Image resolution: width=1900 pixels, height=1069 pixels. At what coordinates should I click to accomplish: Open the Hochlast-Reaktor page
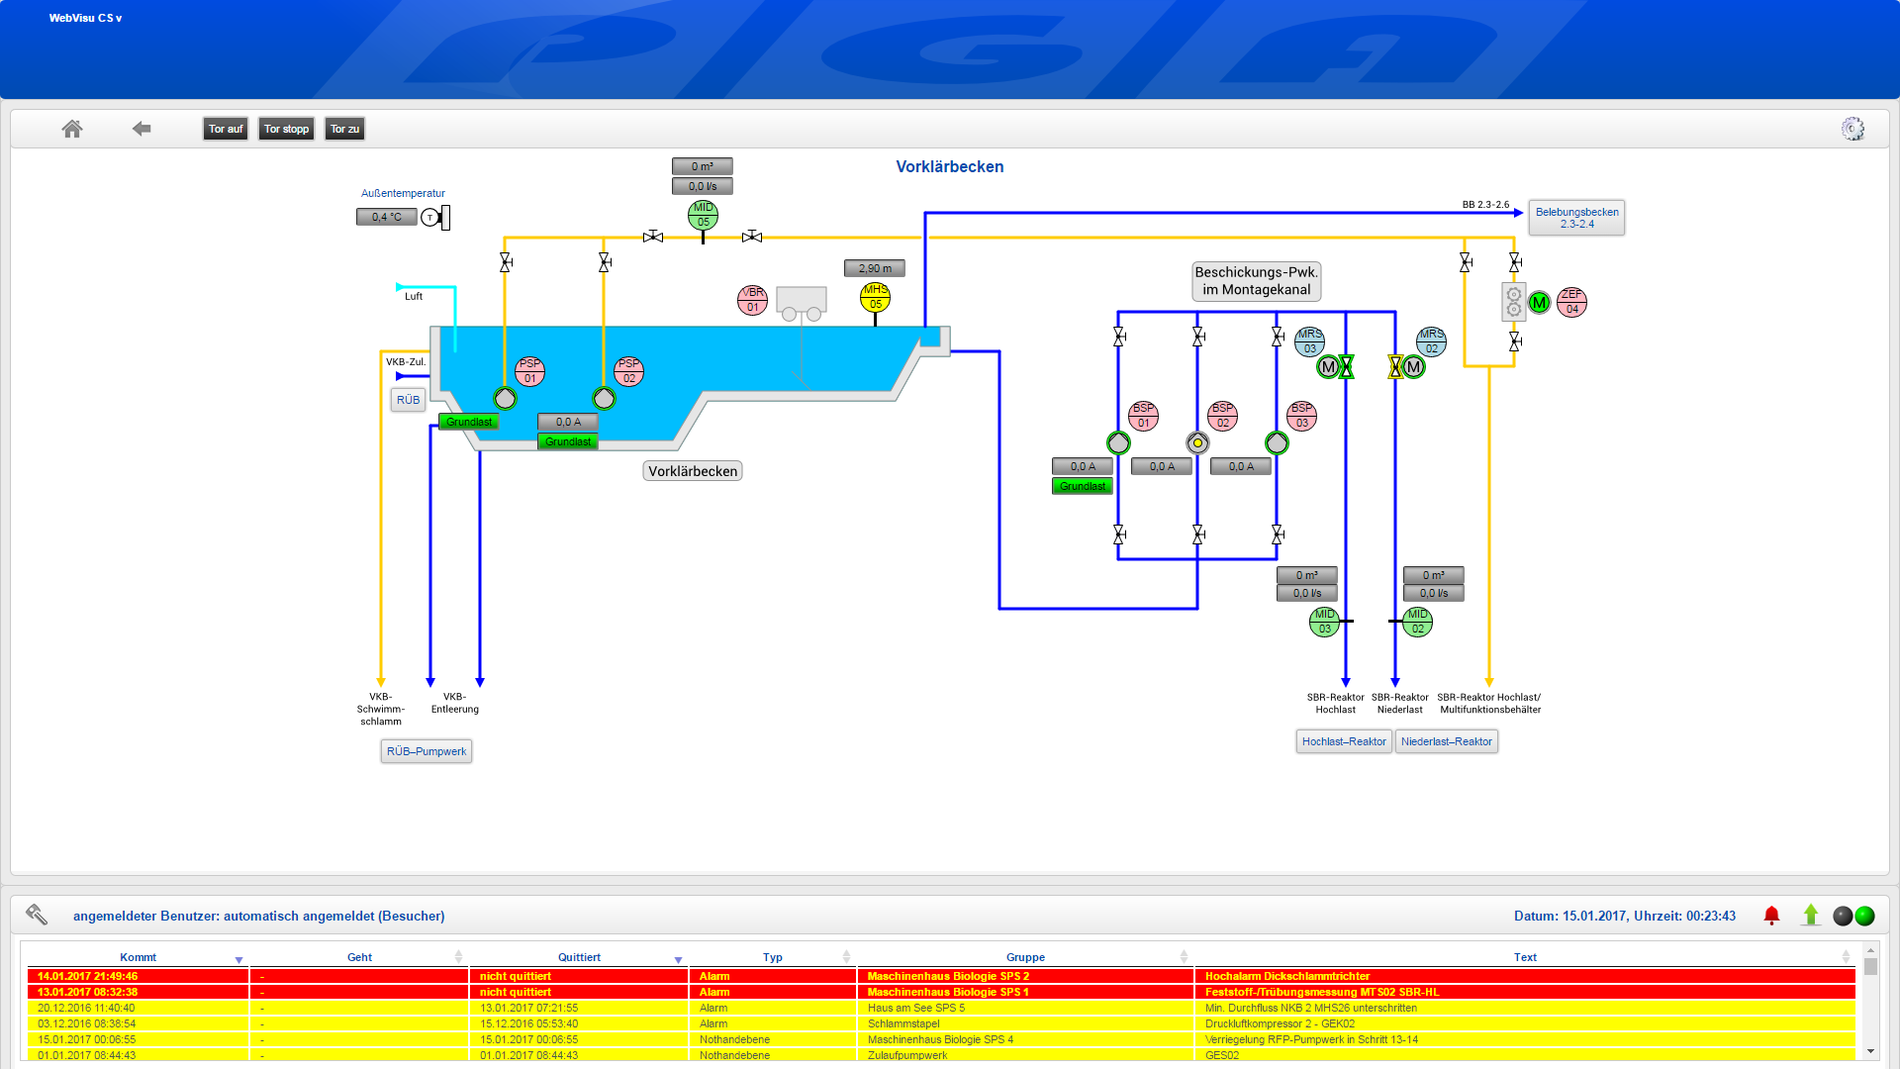[x=1343, y=741]
